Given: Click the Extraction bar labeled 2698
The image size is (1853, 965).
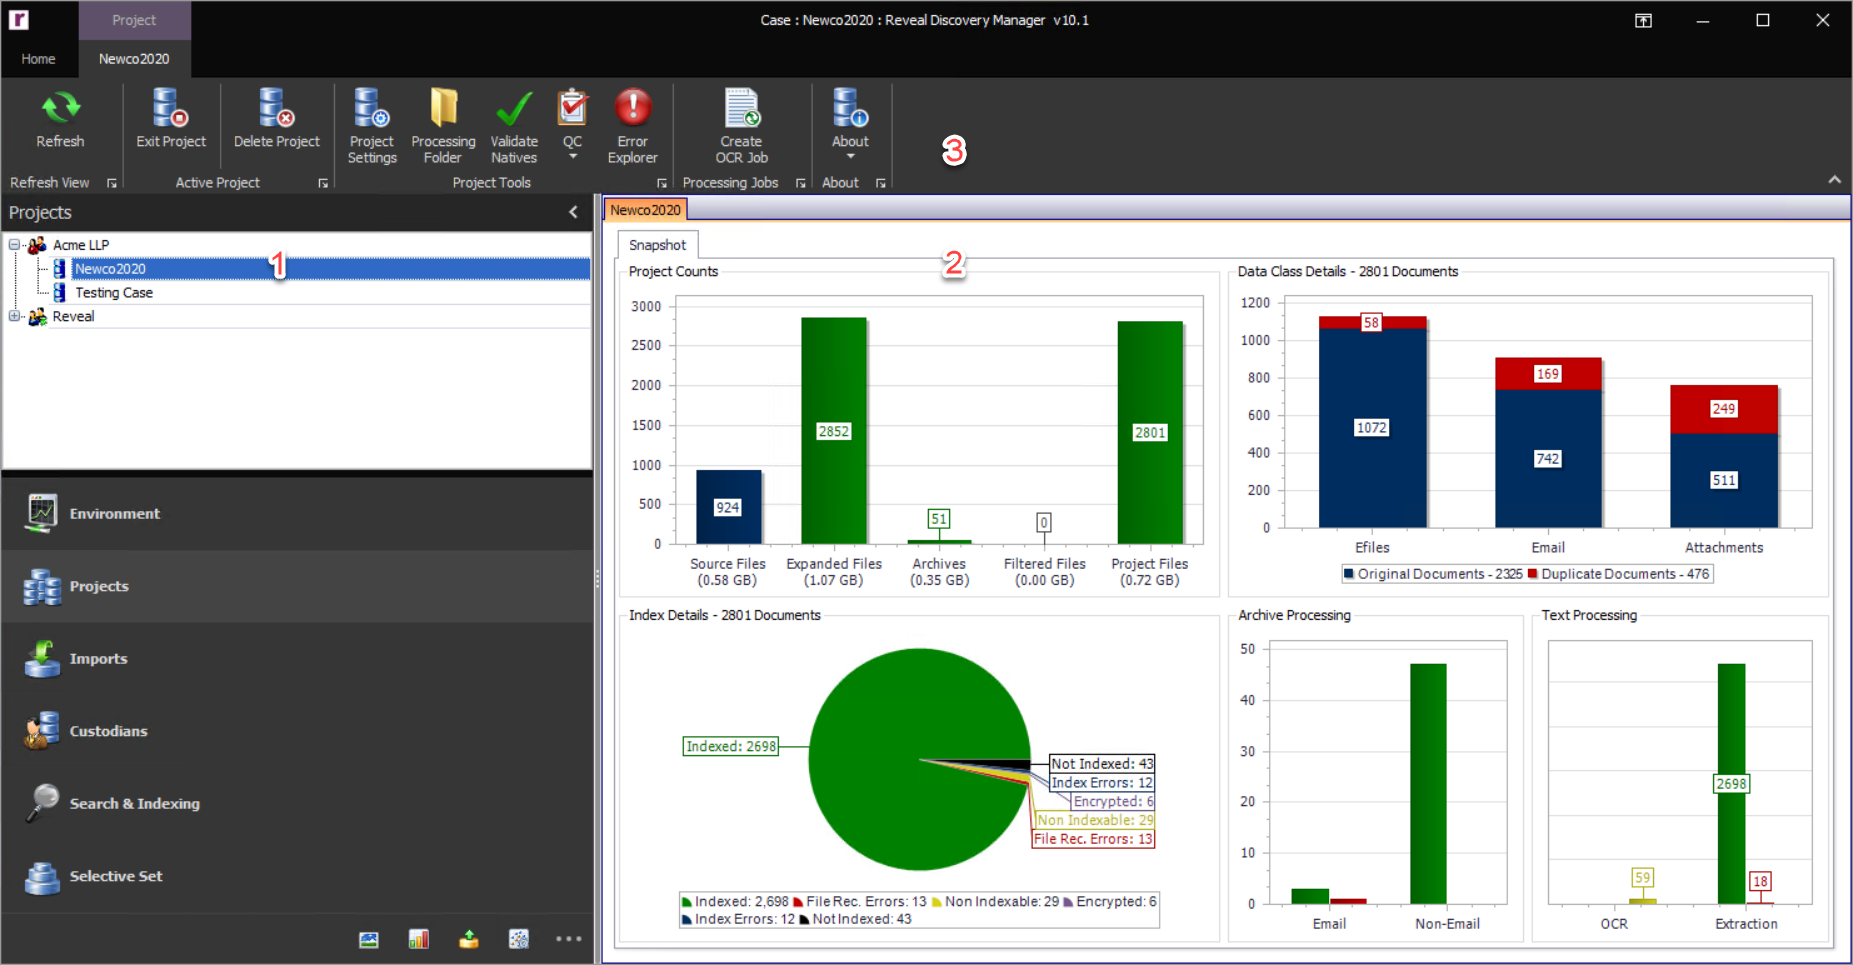Looking at the screenshot, I should point(1731,784).
